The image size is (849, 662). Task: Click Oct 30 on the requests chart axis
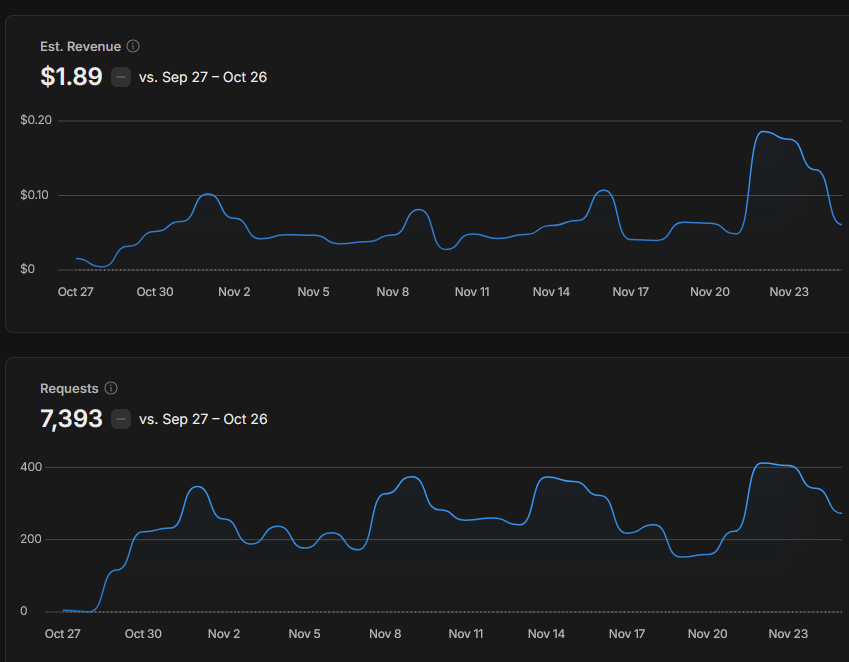click(143, 634)
